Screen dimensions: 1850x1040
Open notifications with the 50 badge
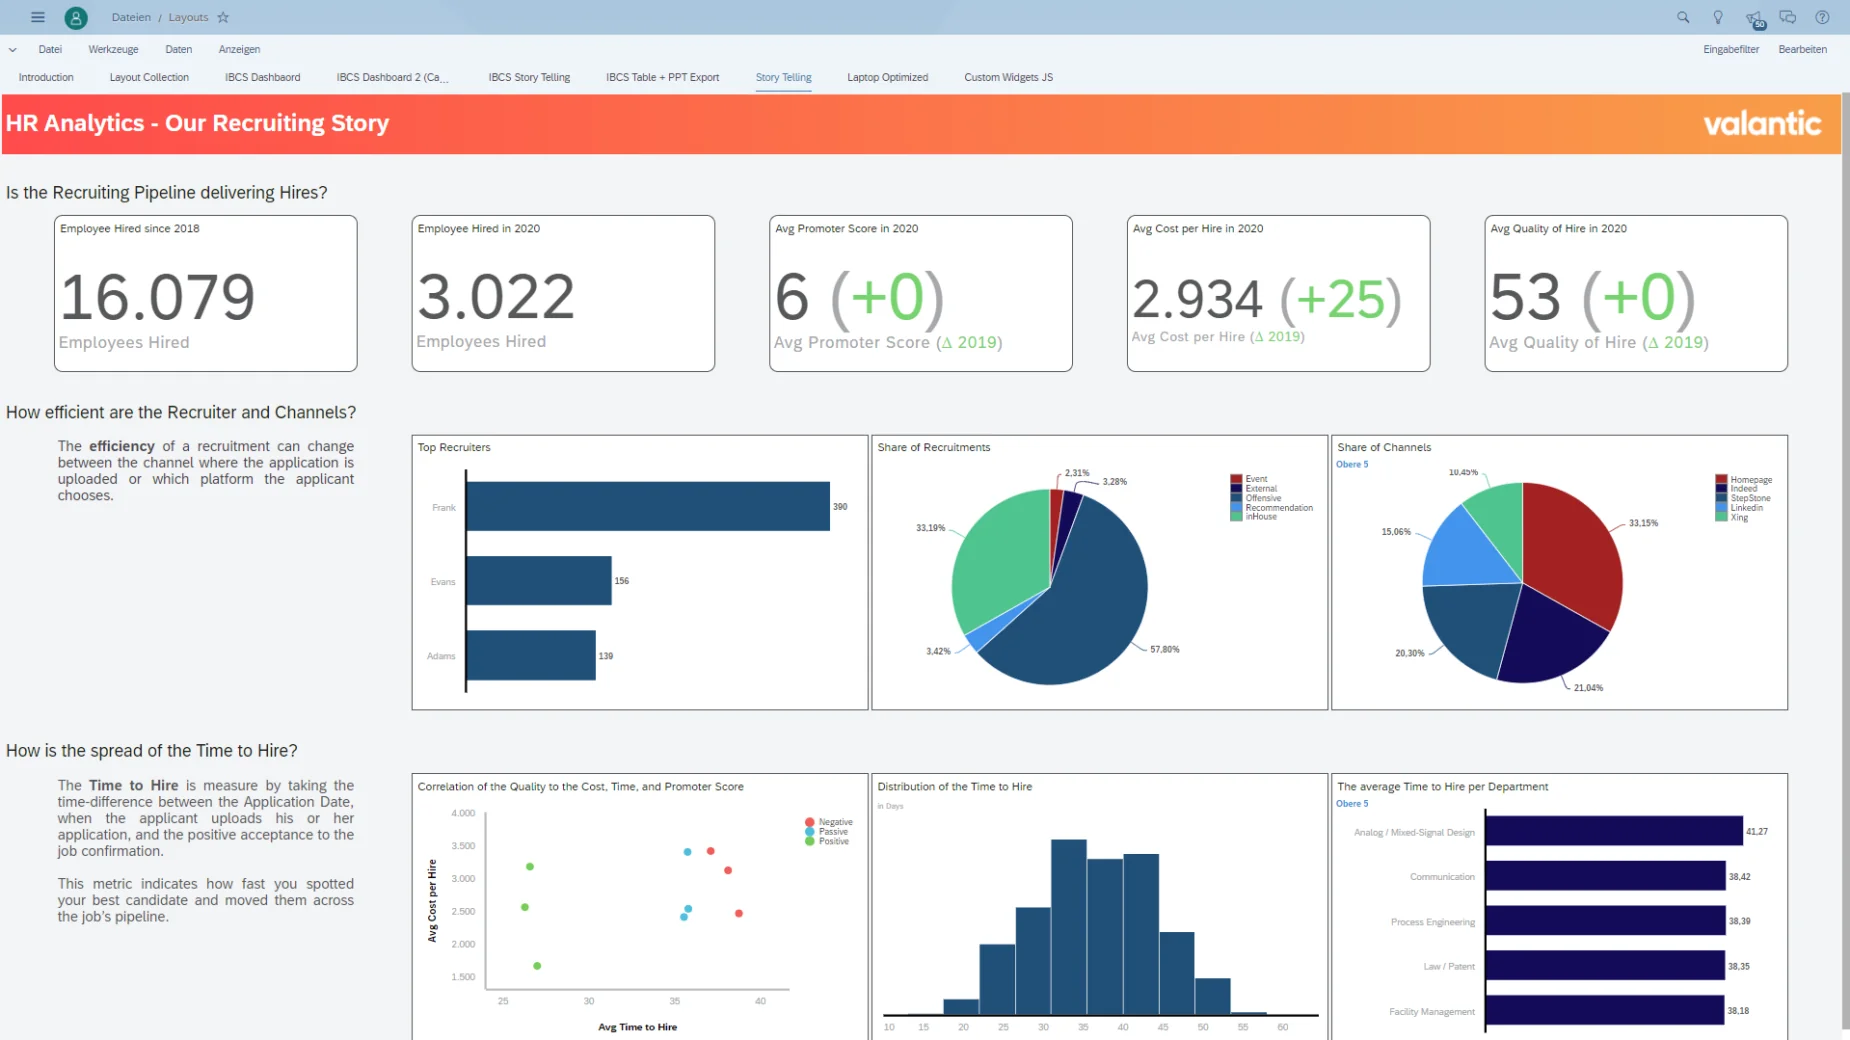(1753, 18)
